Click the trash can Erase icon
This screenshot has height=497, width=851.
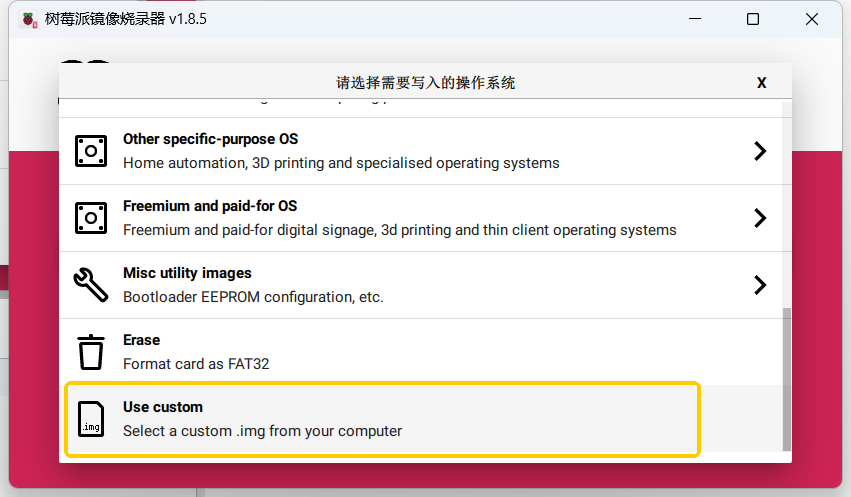[91, 352]
